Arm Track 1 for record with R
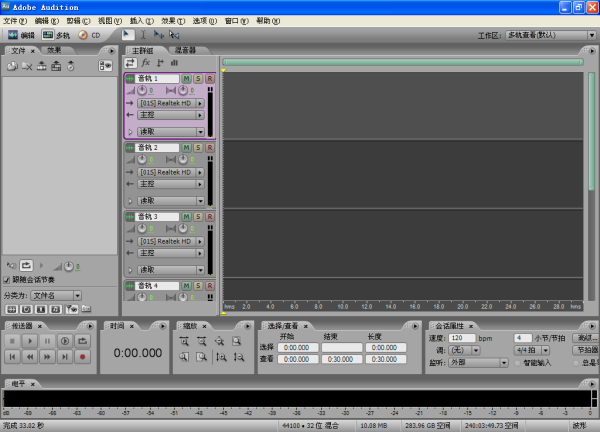 [210, 78]
